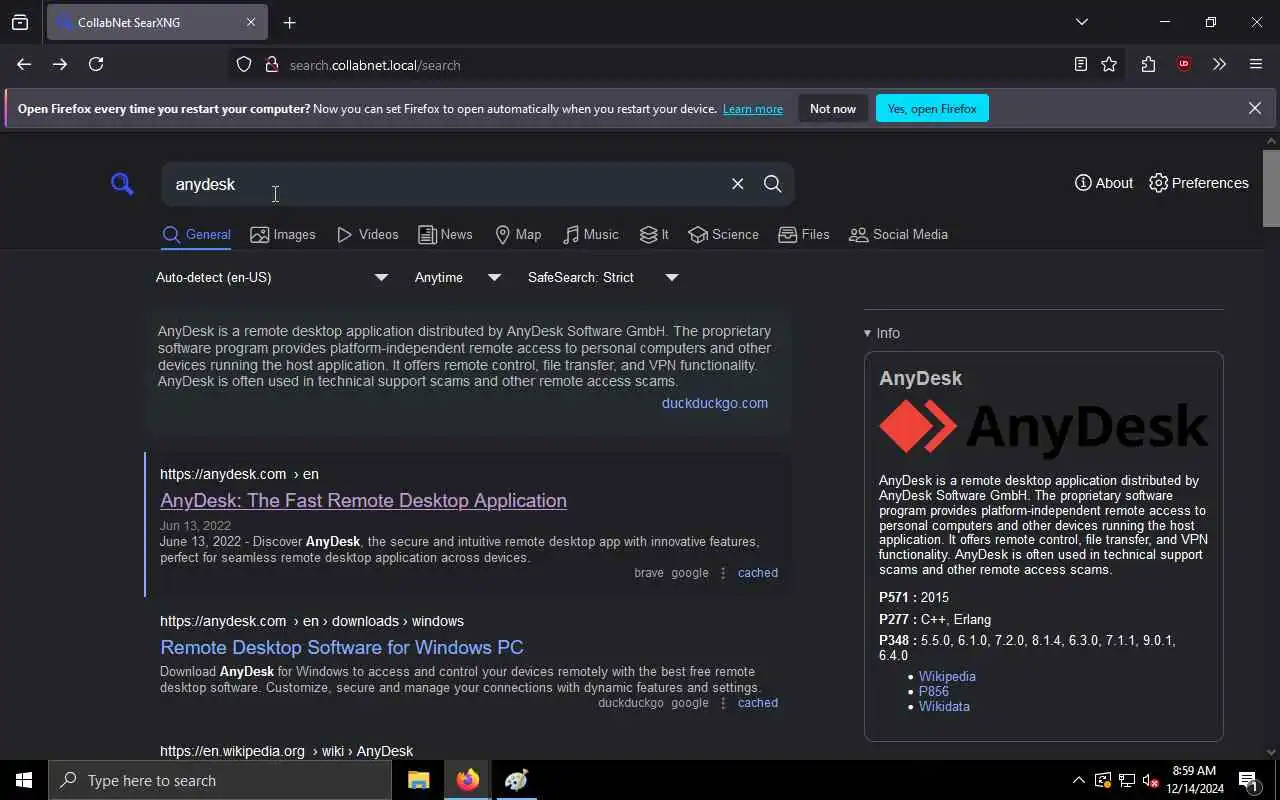Switch to the Videos tab
The image size is (1280, 800).
point(367,234)
